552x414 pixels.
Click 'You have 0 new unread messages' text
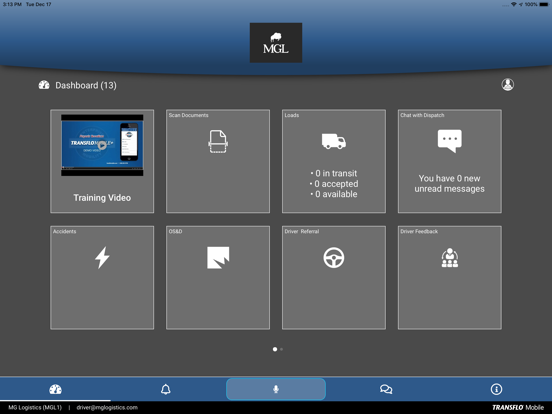(450, 183)
